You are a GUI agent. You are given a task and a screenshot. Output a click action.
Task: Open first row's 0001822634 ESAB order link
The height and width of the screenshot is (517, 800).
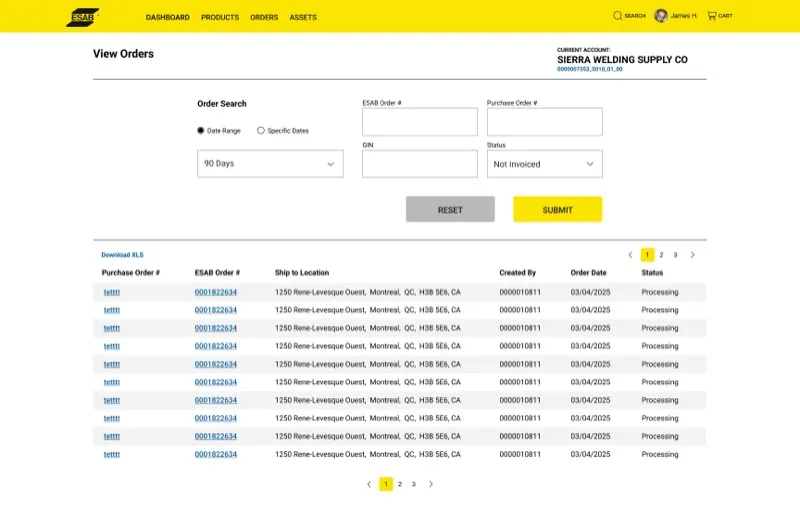pos(216,292)
